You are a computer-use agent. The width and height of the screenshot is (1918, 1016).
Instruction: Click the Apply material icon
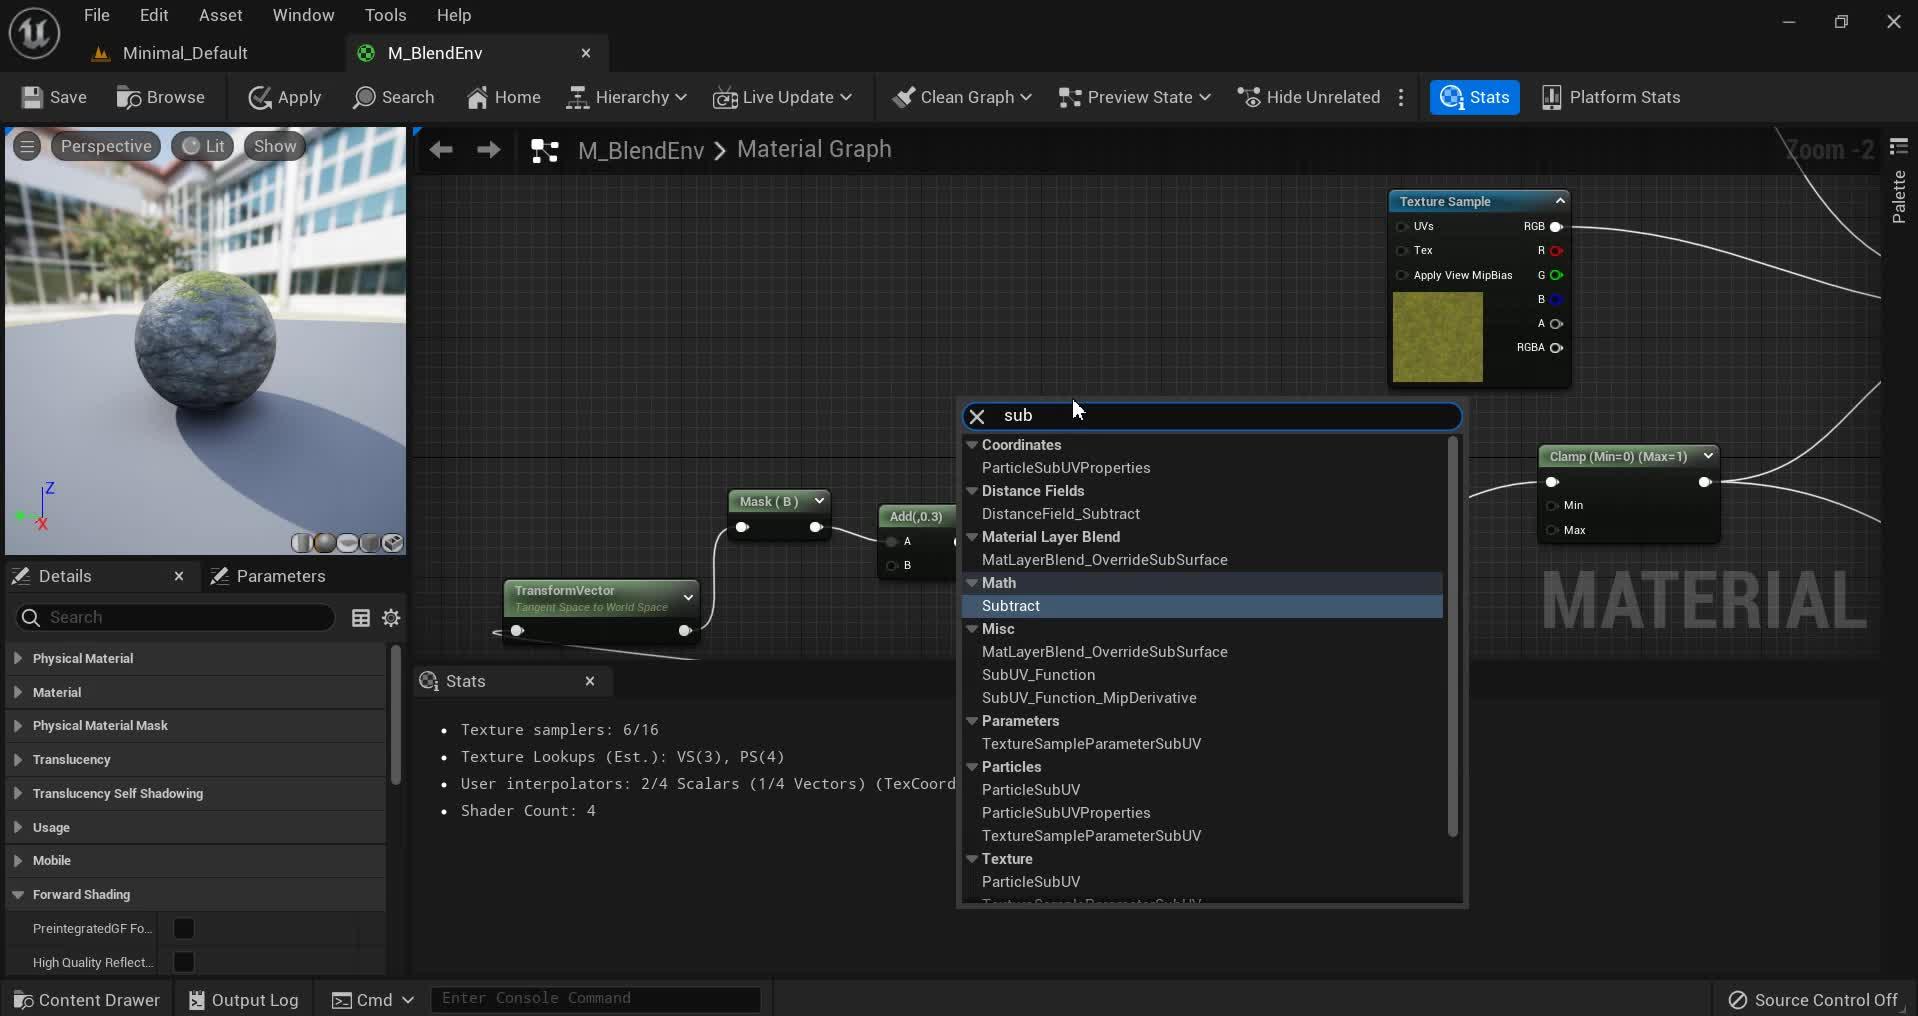click(260, 97)
